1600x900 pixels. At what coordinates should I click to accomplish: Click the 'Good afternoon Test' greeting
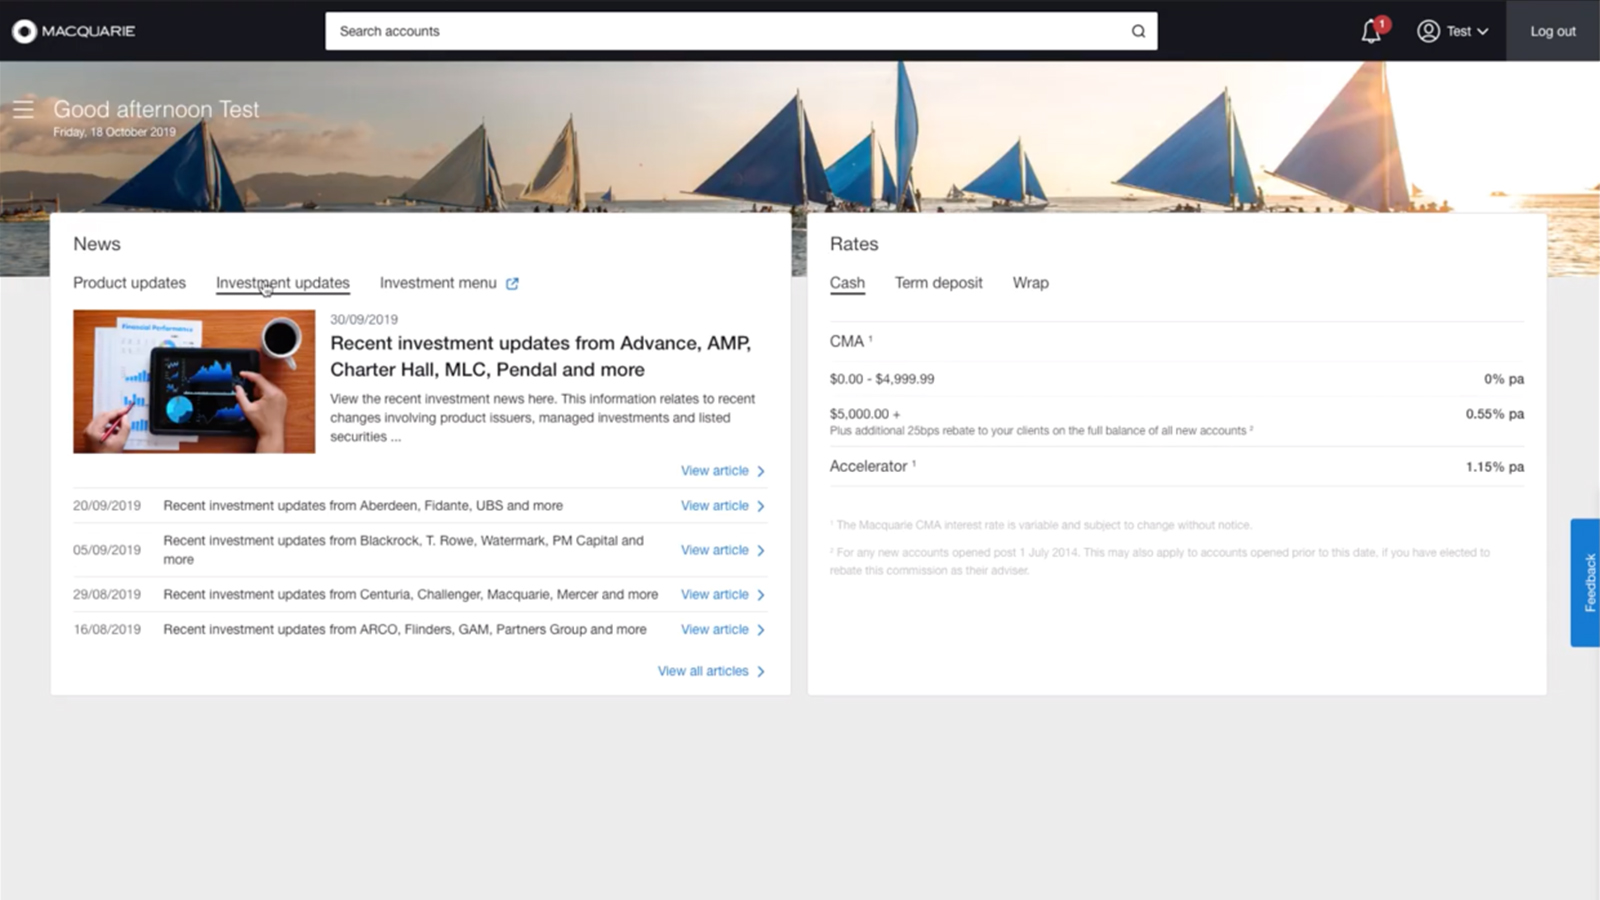coord(156,109)
